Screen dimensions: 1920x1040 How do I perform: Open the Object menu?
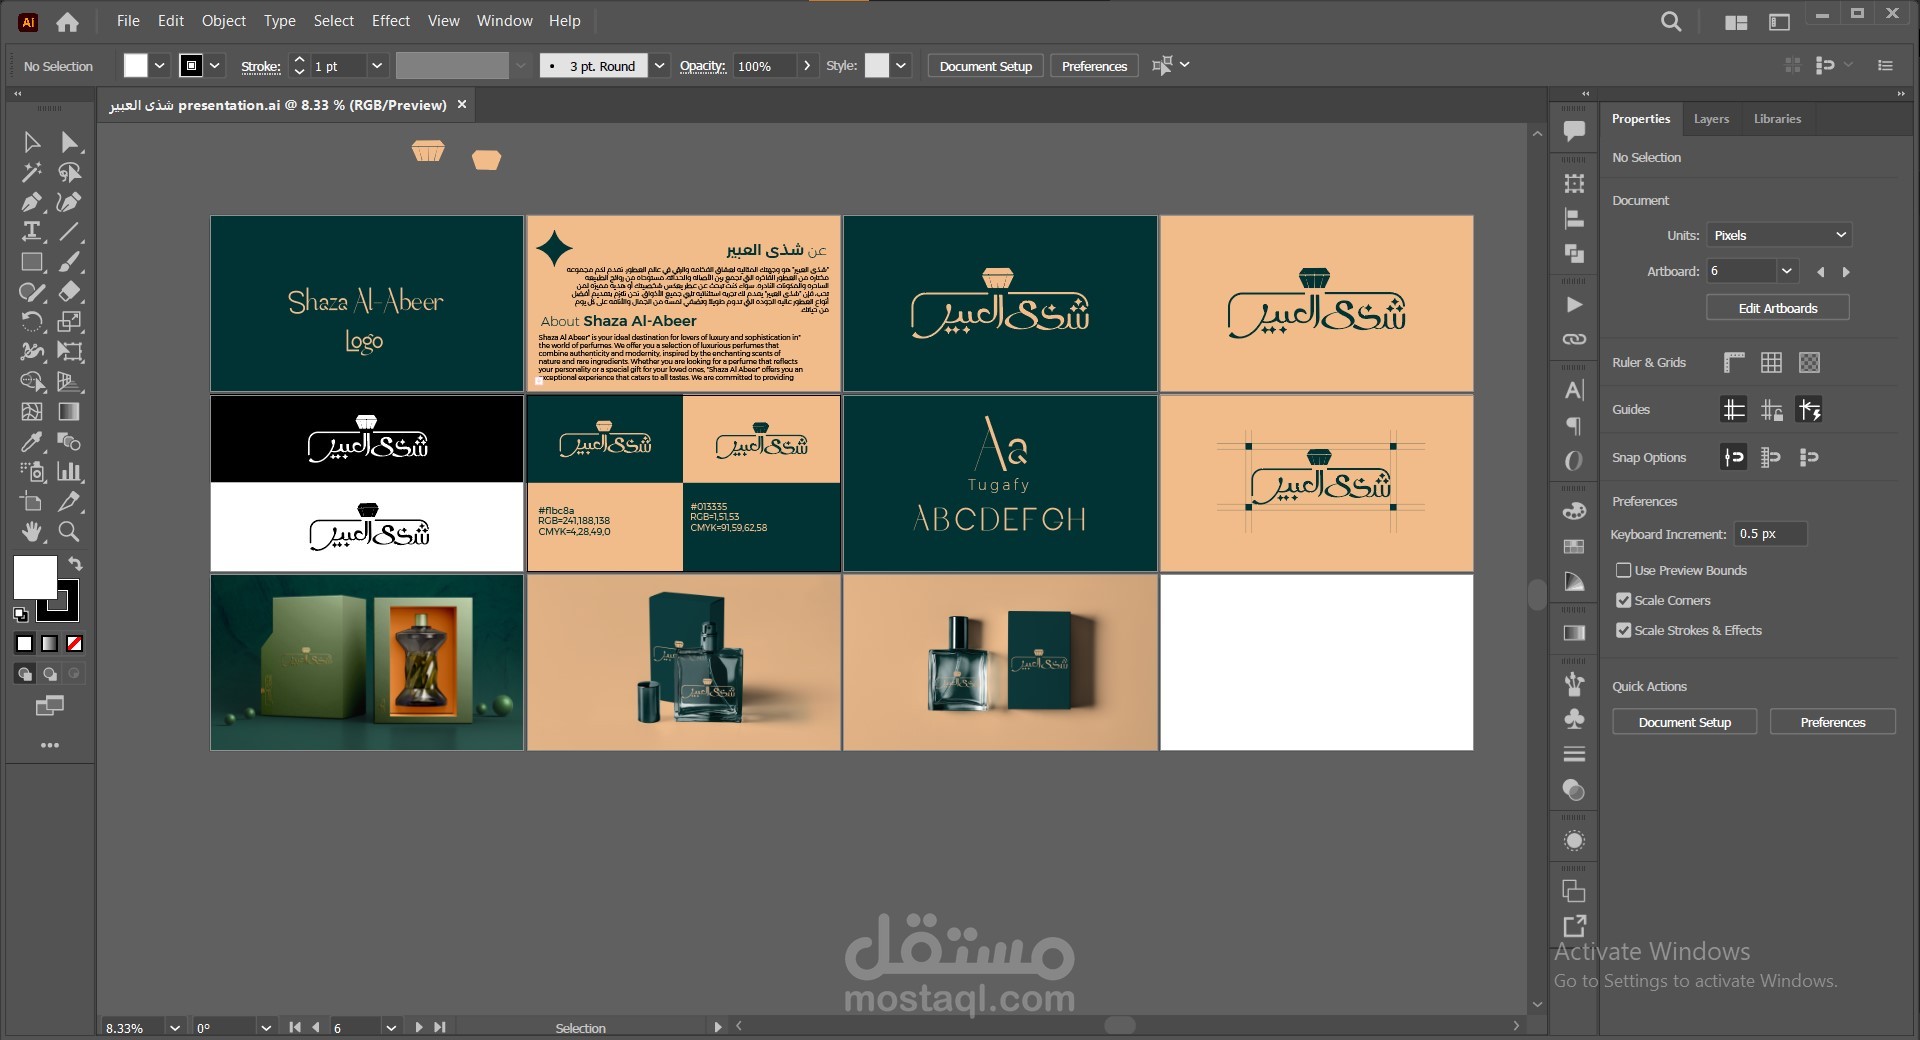click(224, 21)
